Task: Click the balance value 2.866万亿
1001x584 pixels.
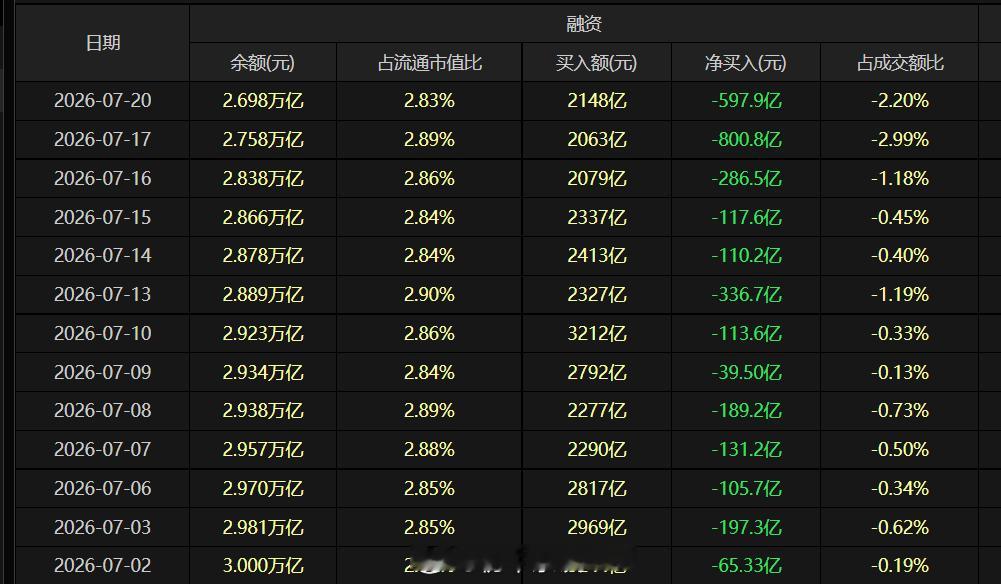Action: [x=262, y=217]
